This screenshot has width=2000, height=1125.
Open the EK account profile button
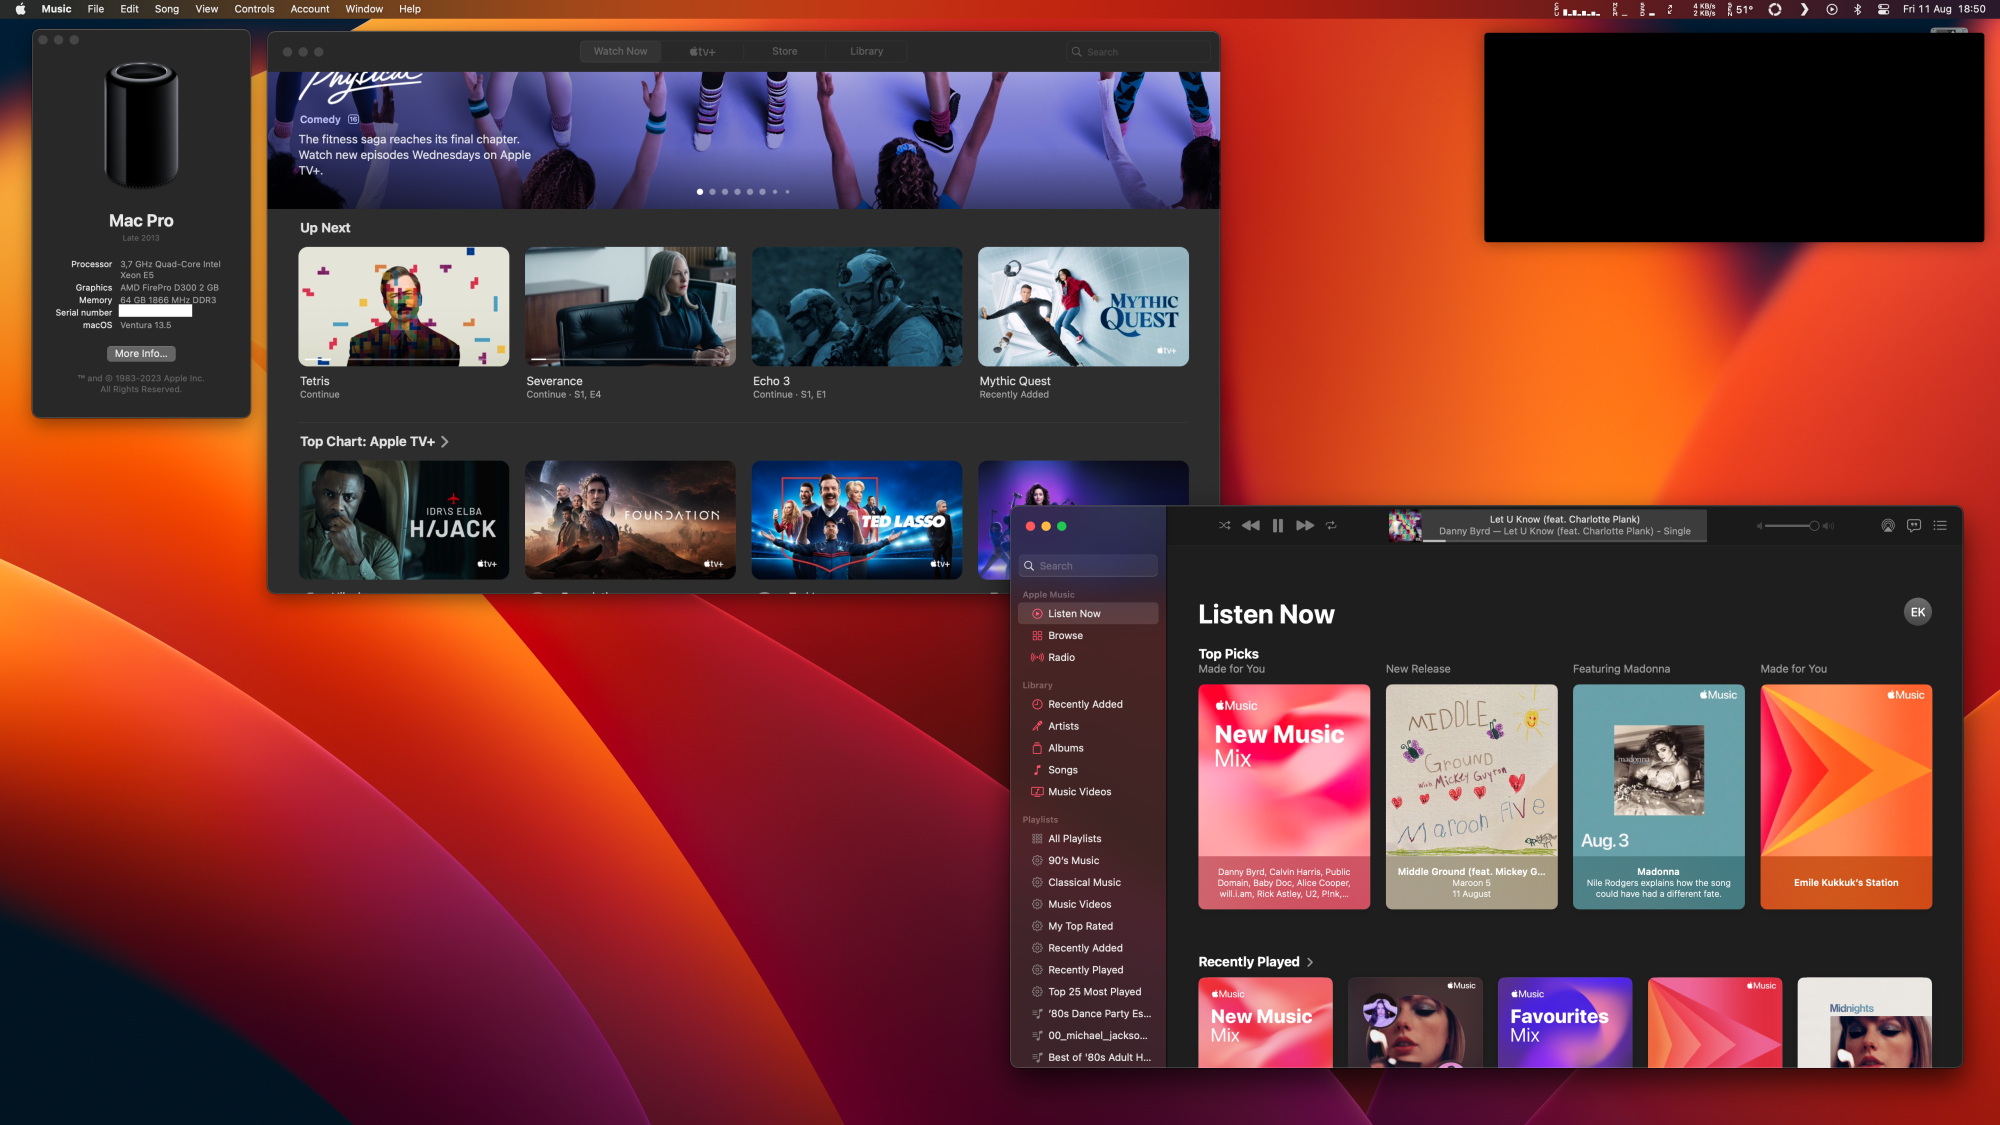click(1917, 612)
